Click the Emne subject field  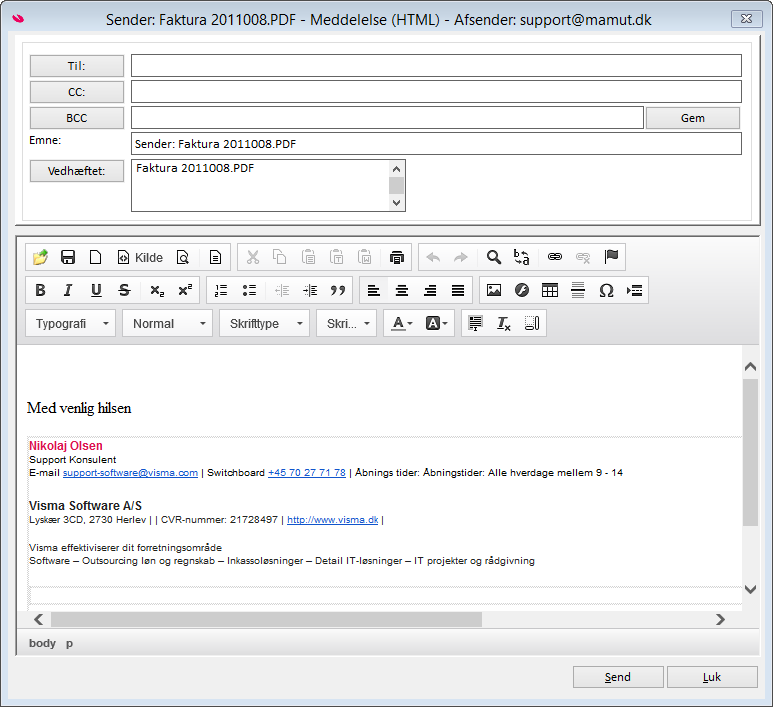(436, 143)
